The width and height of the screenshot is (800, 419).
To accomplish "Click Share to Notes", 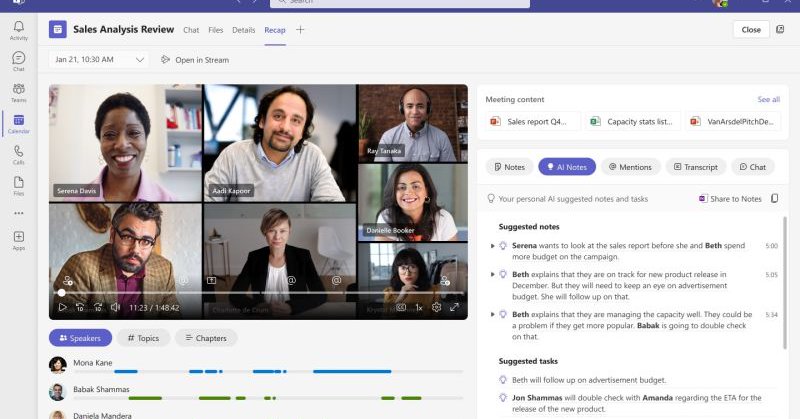I will [x=730, y=199].
